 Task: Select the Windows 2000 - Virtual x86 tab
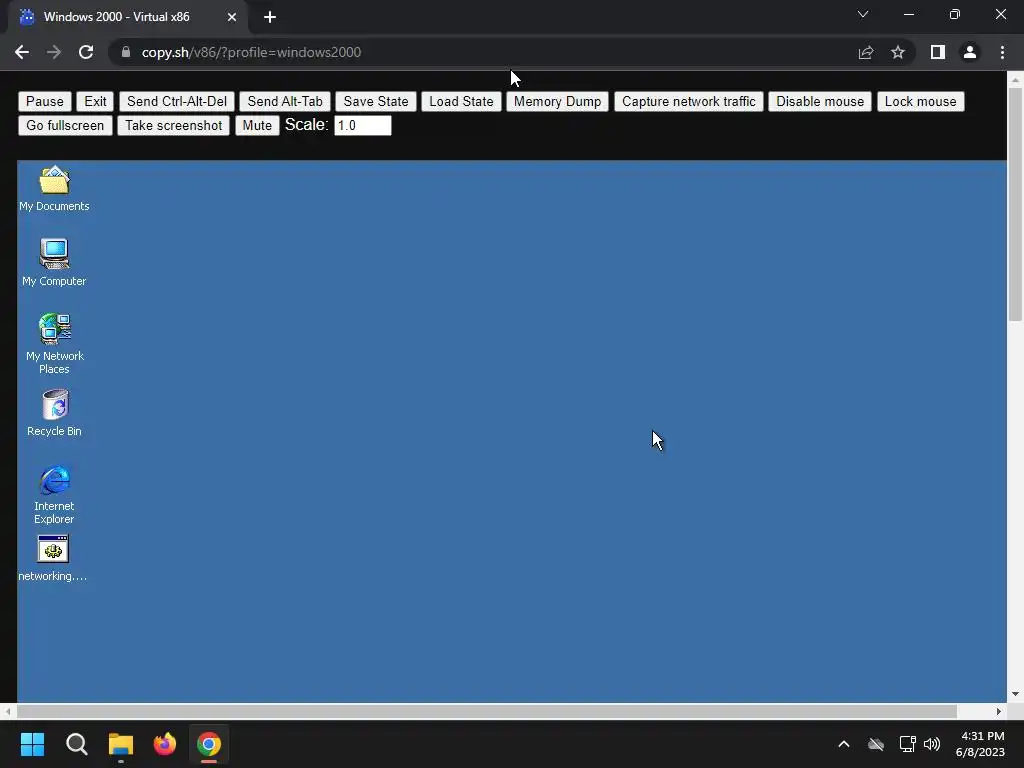coord(128,17)
